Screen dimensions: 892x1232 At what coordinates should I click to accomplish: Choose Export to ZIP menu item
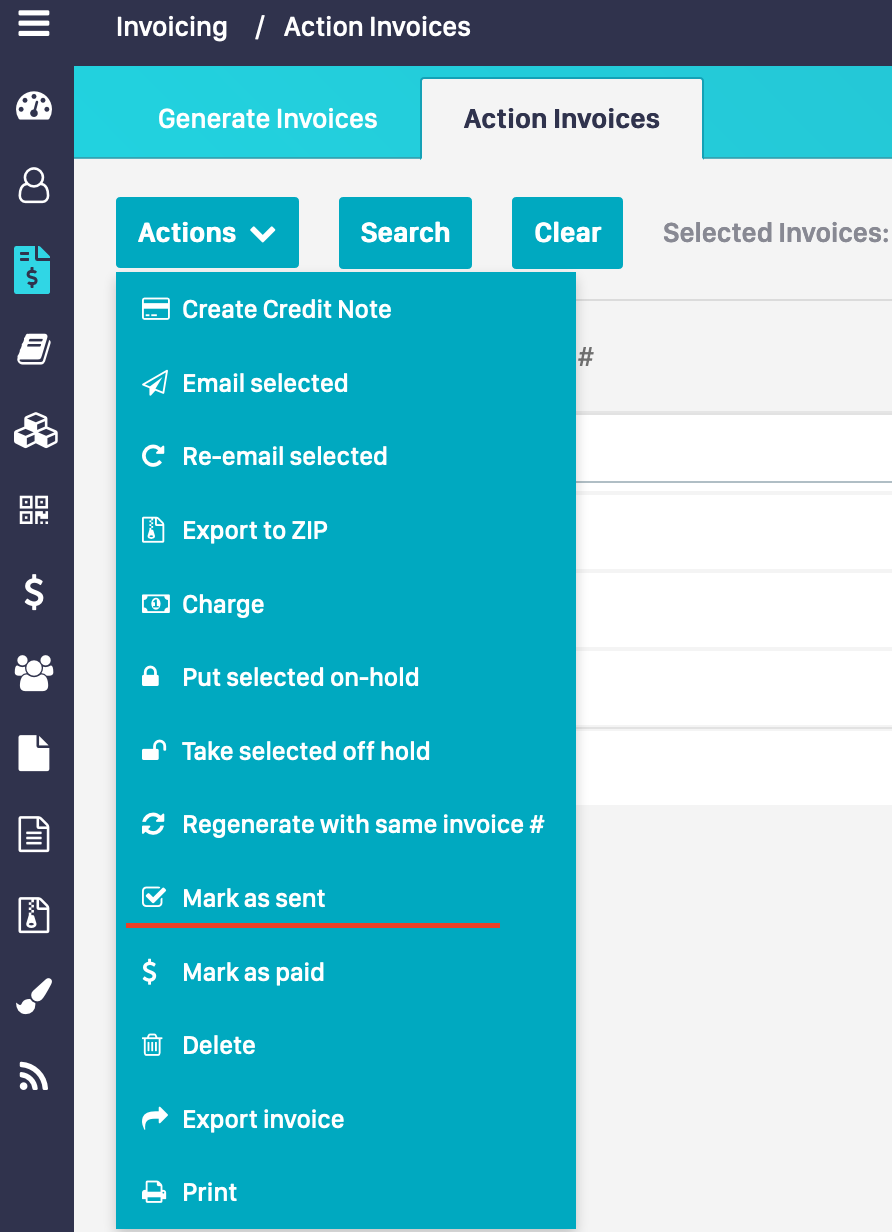pyautogui.click(x=255, y=531)
